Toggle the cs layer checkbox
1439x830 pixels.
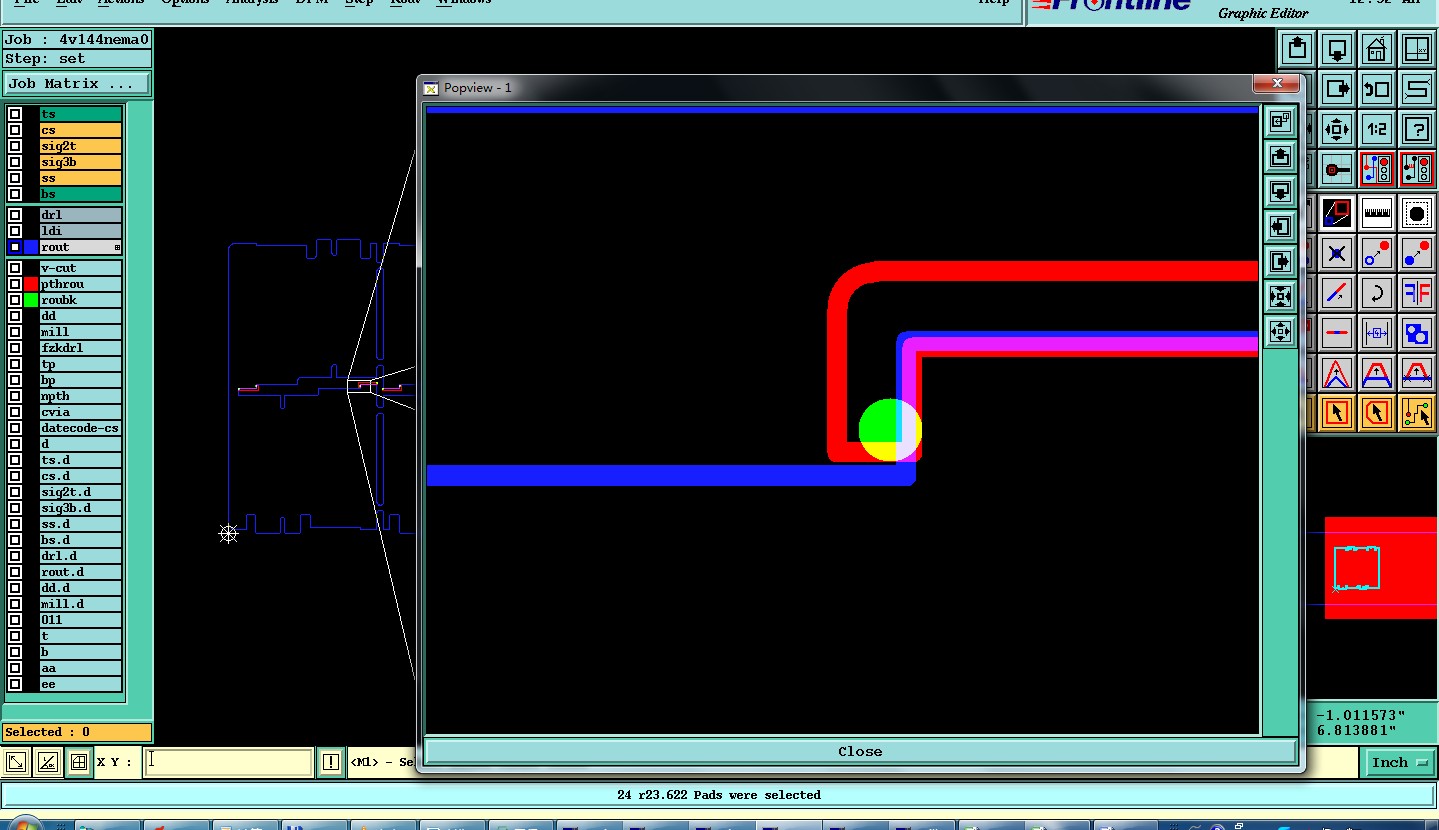pyautogui.click(x=15, y=130)
